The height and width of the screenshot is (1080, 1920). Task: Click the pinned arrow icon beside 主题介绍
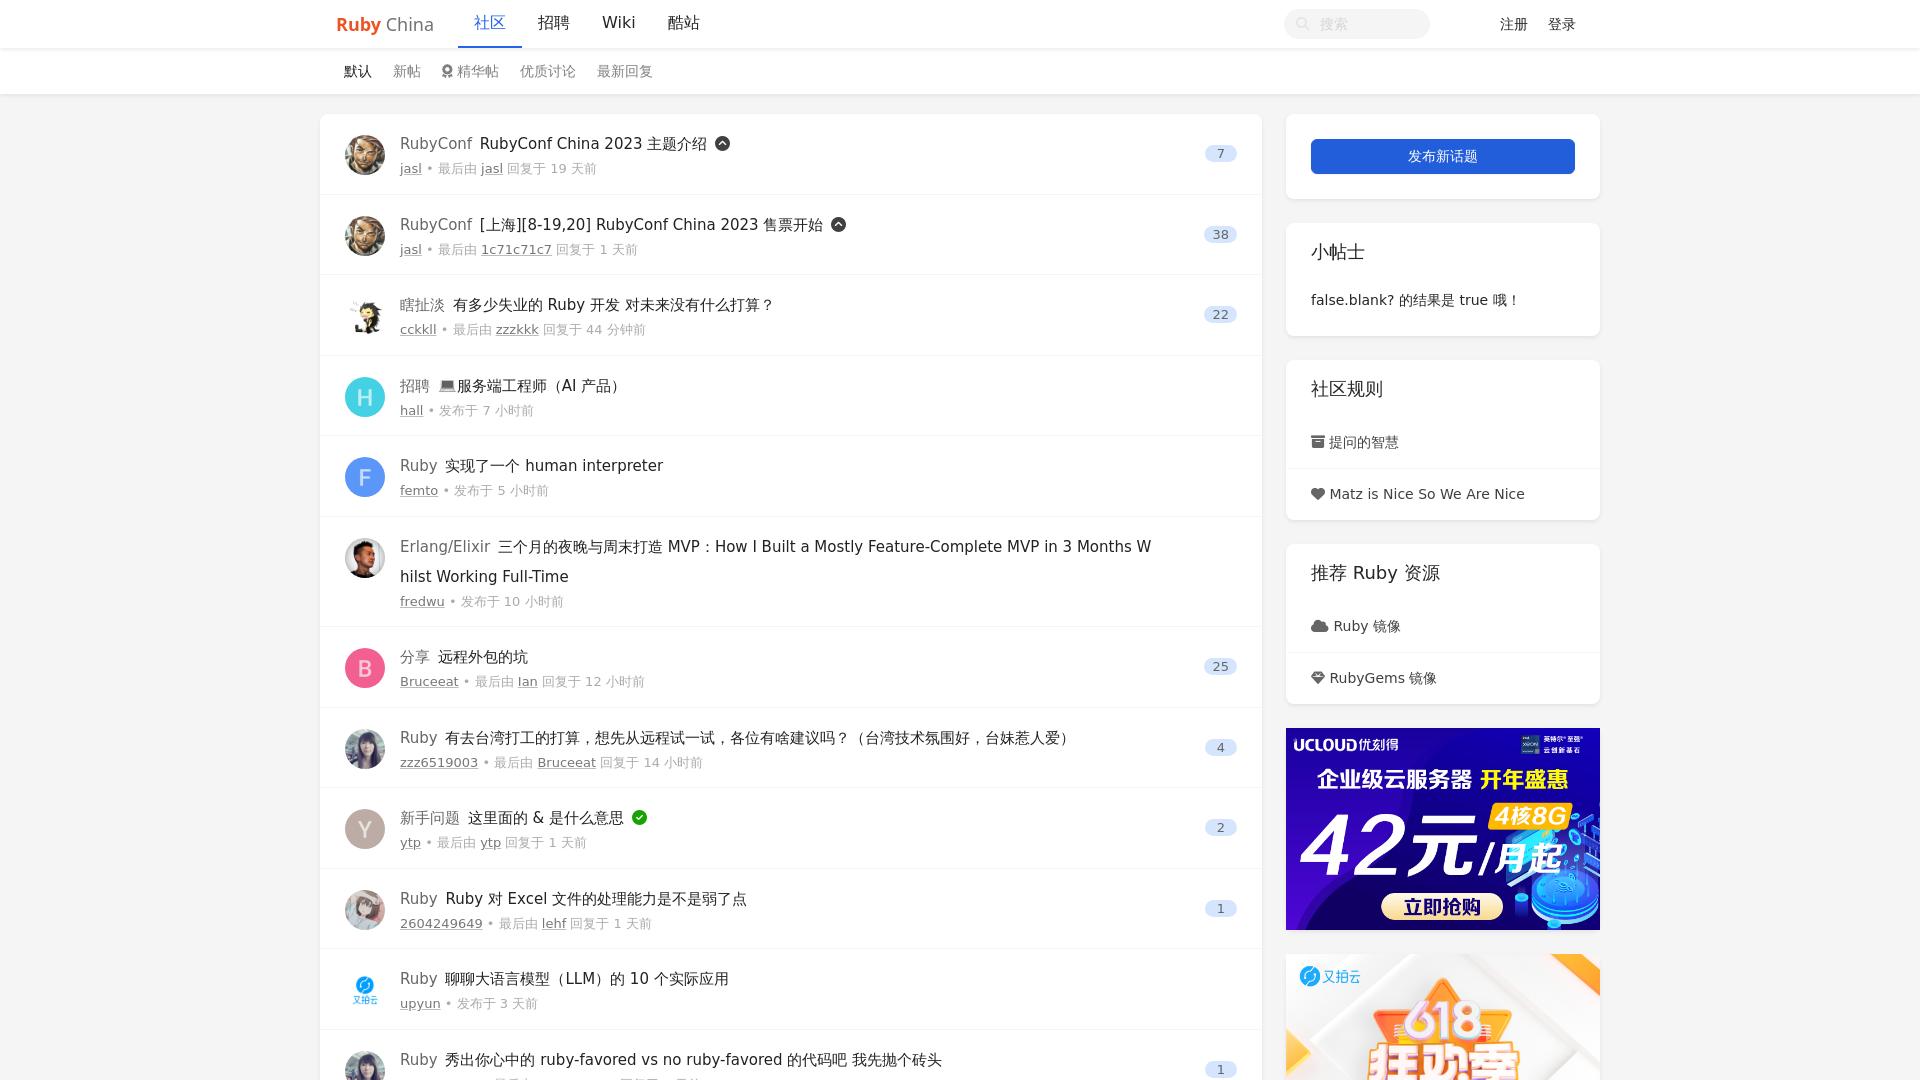click(722, 143)
